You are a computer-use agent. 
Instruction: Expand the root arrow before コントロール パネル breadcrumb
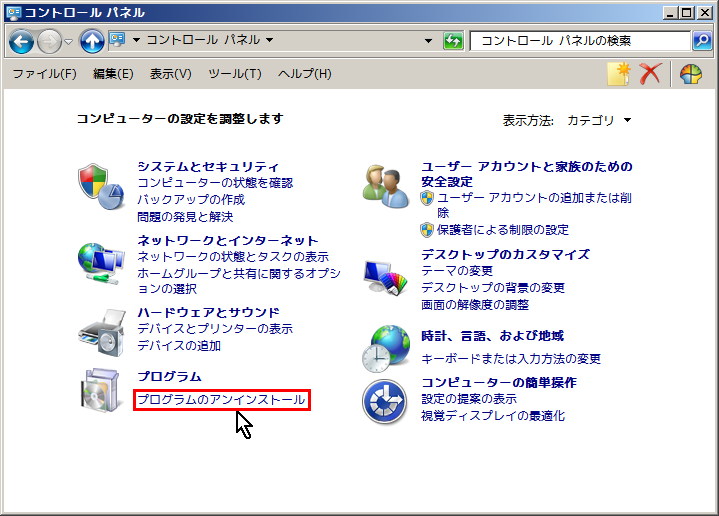pyautogui.click(x=136, y=40)
